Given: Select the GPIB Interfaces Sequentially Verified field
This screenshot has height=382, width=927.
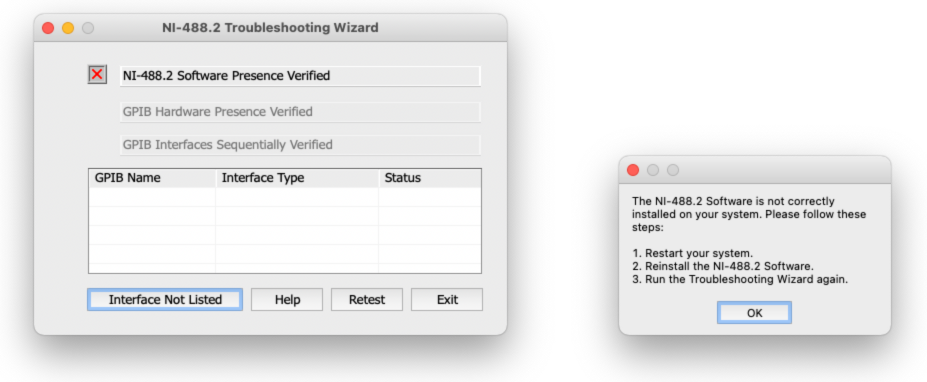Looking at the screenshot, I should point(300,145).
